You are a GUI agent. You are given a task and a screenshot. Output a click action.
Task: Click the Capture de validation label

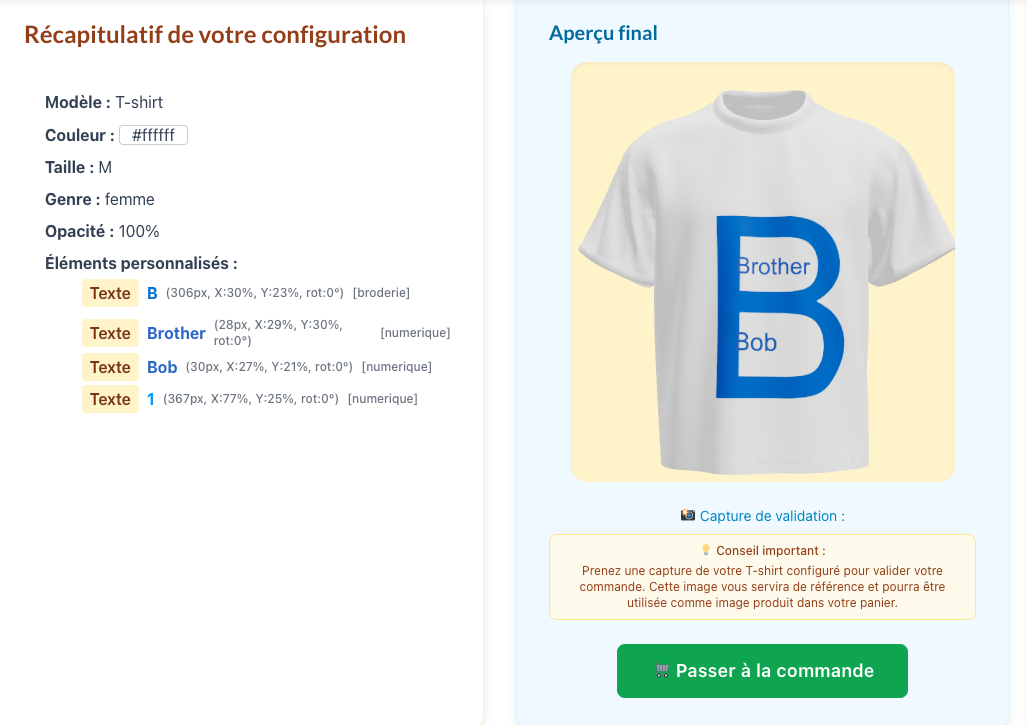[x=772, y=516]
